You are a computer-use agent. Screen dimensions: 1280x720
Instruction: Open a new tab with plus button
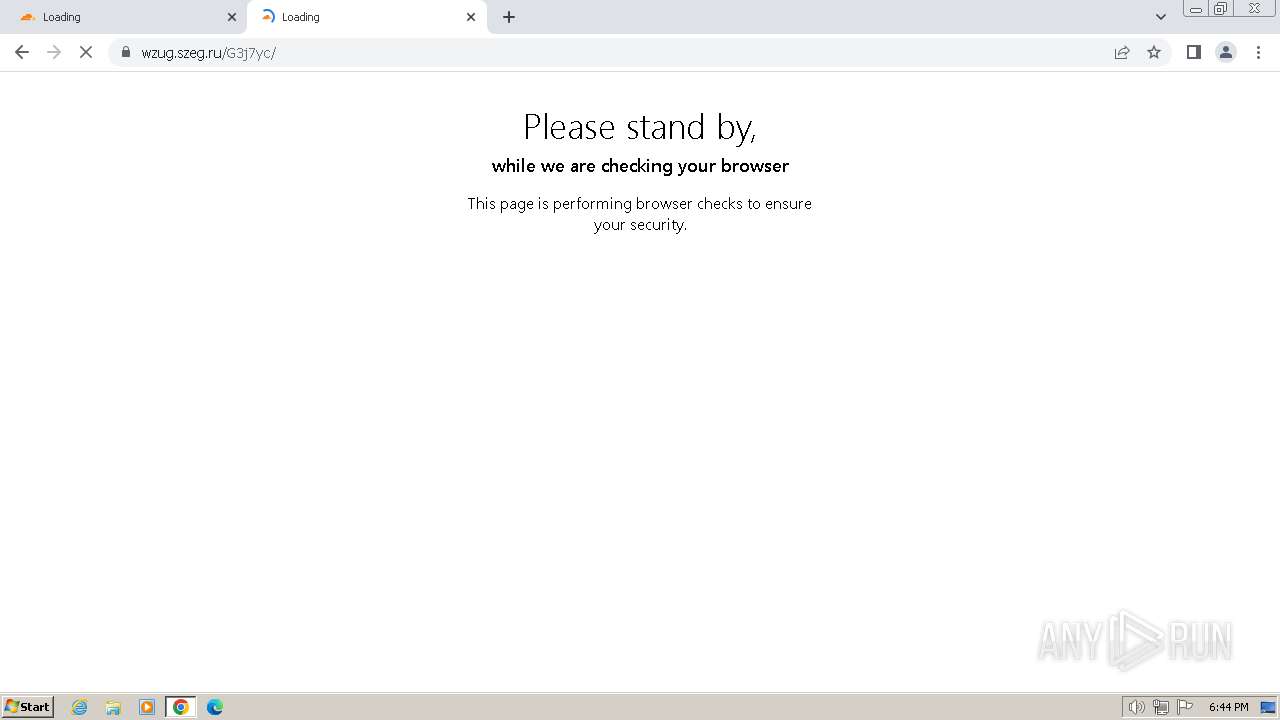pyautogui.click(x=509, y=17)
